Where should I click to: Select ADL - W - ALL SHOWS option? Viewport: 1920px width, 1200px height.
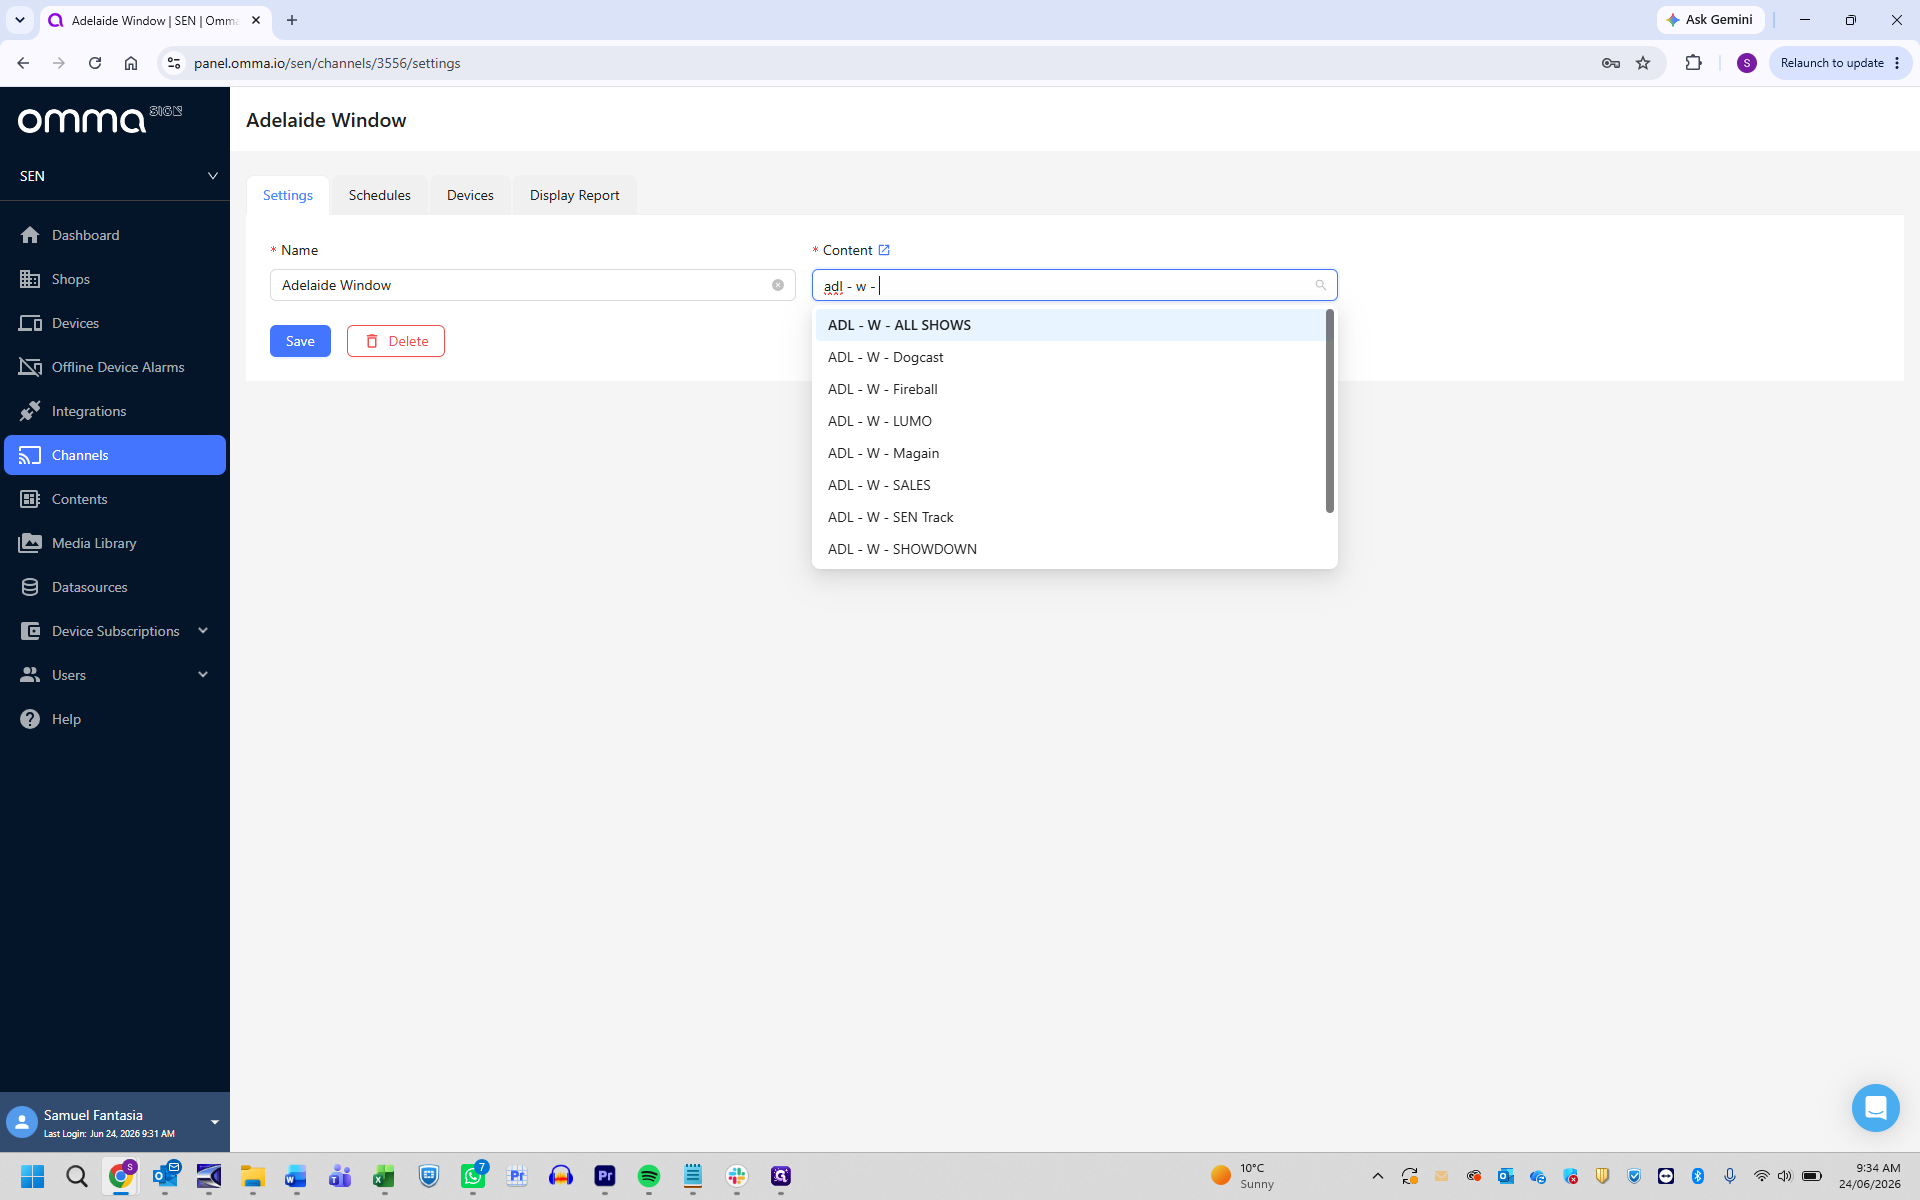[1070, 325]
